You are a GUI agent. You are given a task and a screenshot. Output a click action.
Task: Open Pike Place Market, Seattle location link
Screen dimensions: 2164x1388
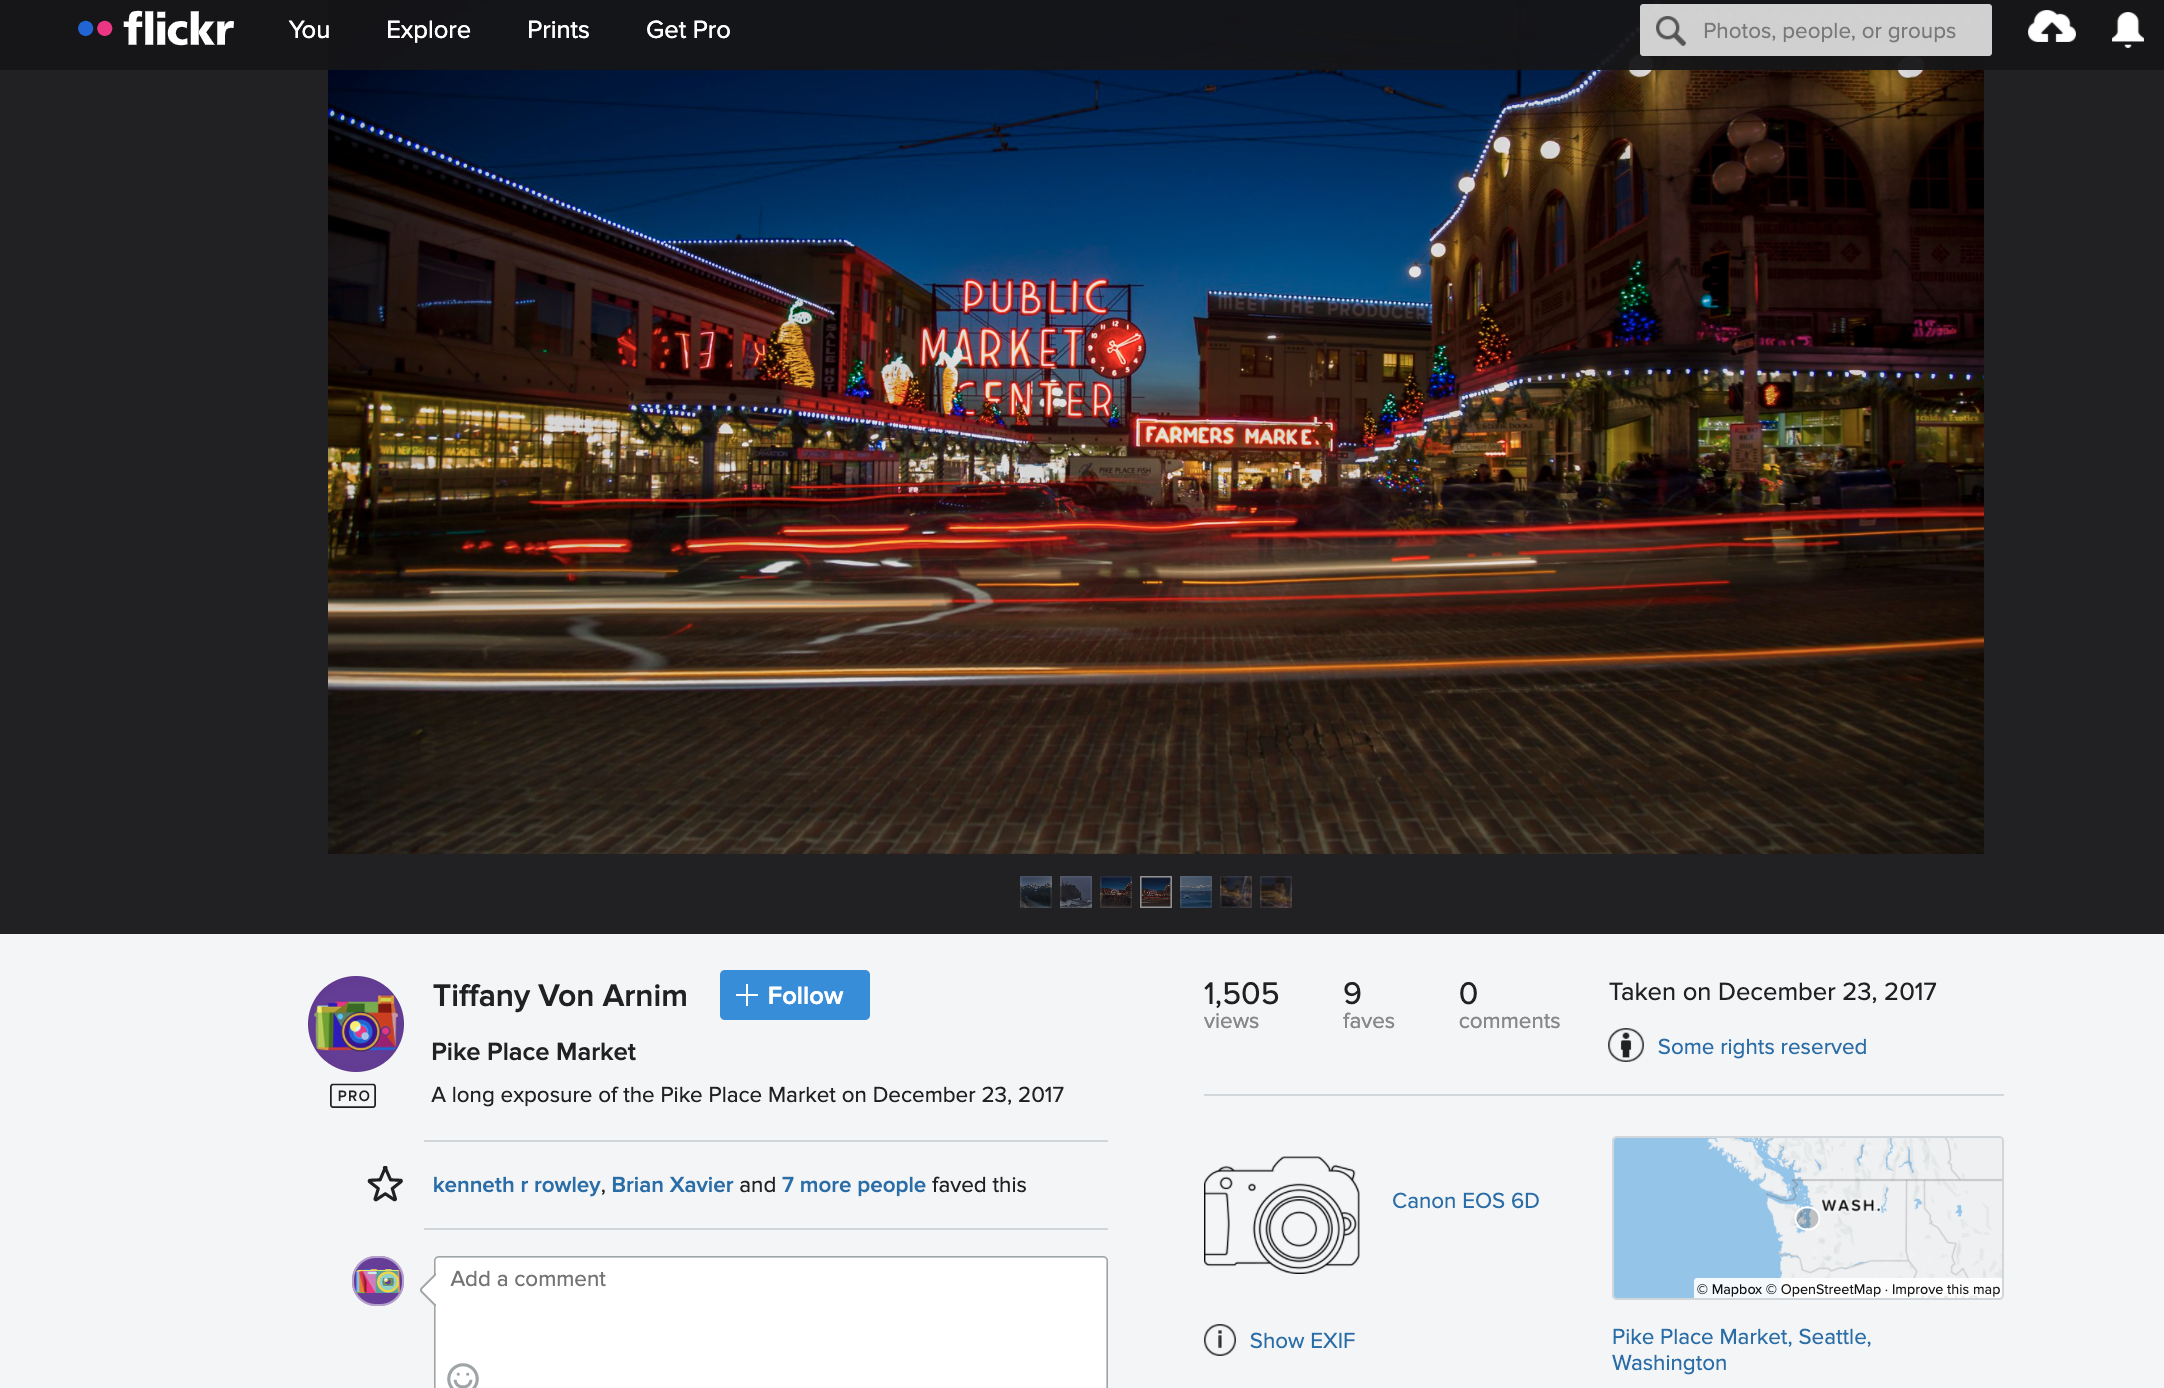[1742, 1349]
